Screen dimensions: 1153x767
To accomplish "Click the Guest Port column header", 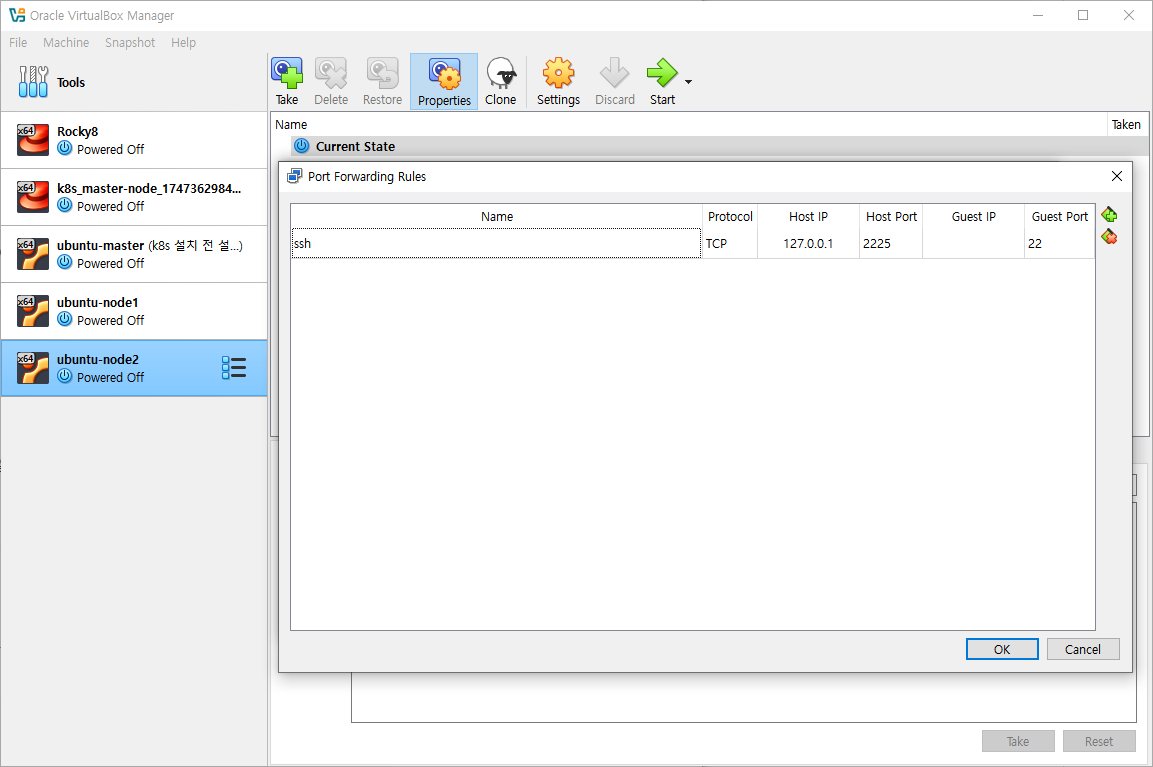I will 1060,217.
